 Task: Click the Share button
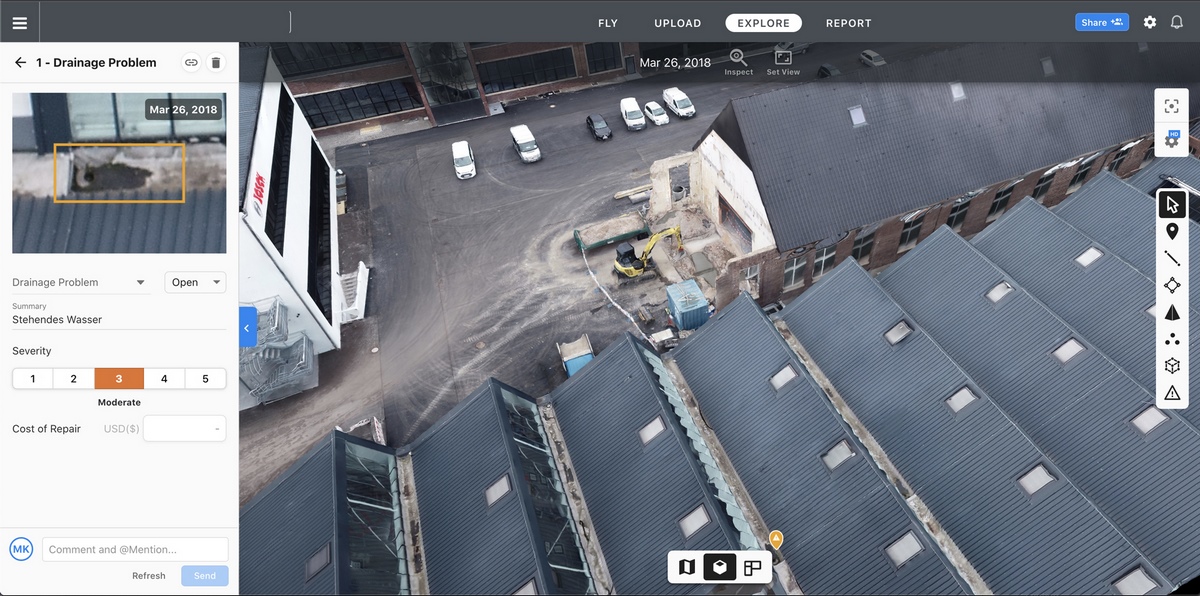pos(1102,21)
